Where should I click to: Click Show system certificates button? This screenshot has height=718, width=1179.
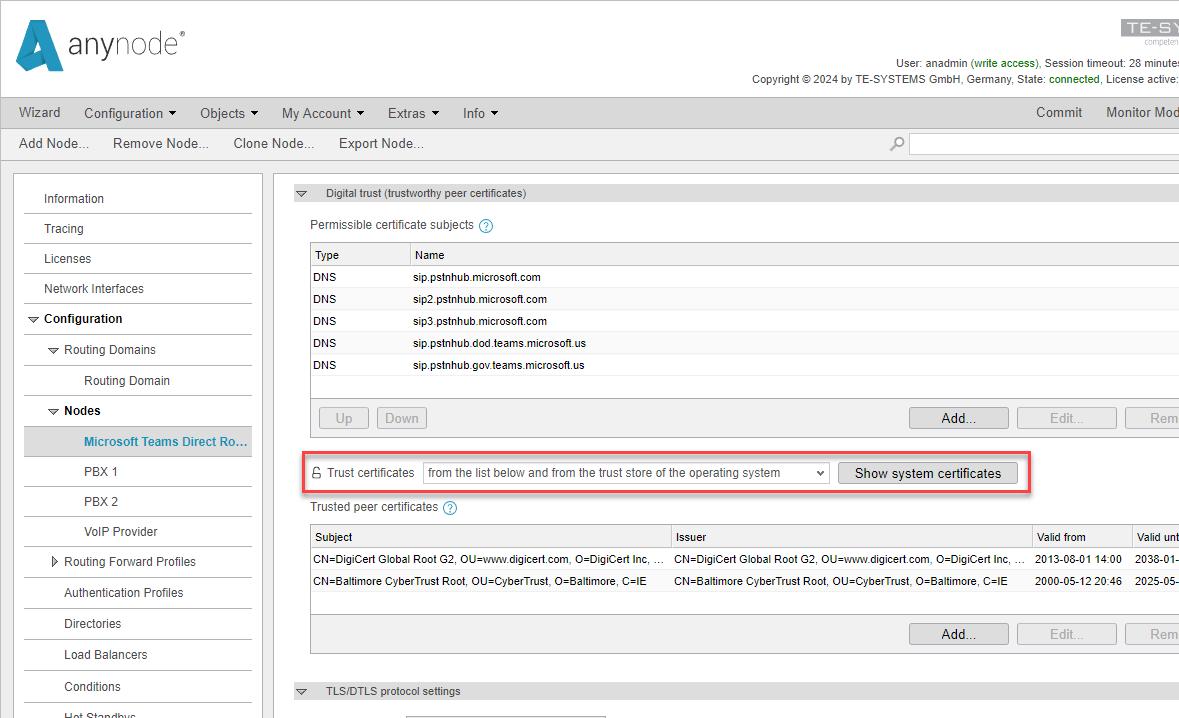[x=928, y=473]
